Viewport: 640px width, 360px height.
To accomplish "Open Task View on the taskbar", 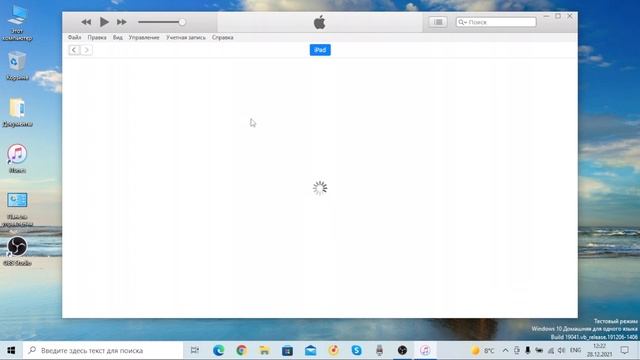I will pos(195,350).
